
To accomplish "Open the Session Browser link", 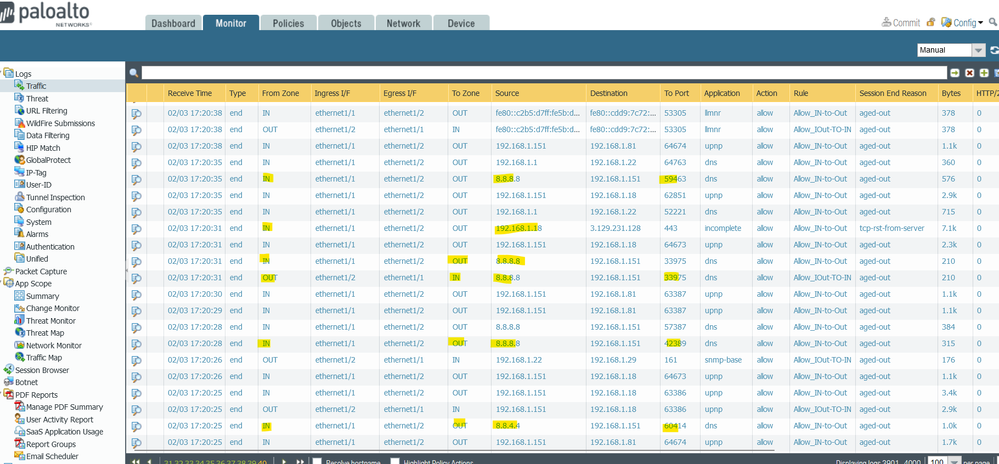I will click(44, 370).
